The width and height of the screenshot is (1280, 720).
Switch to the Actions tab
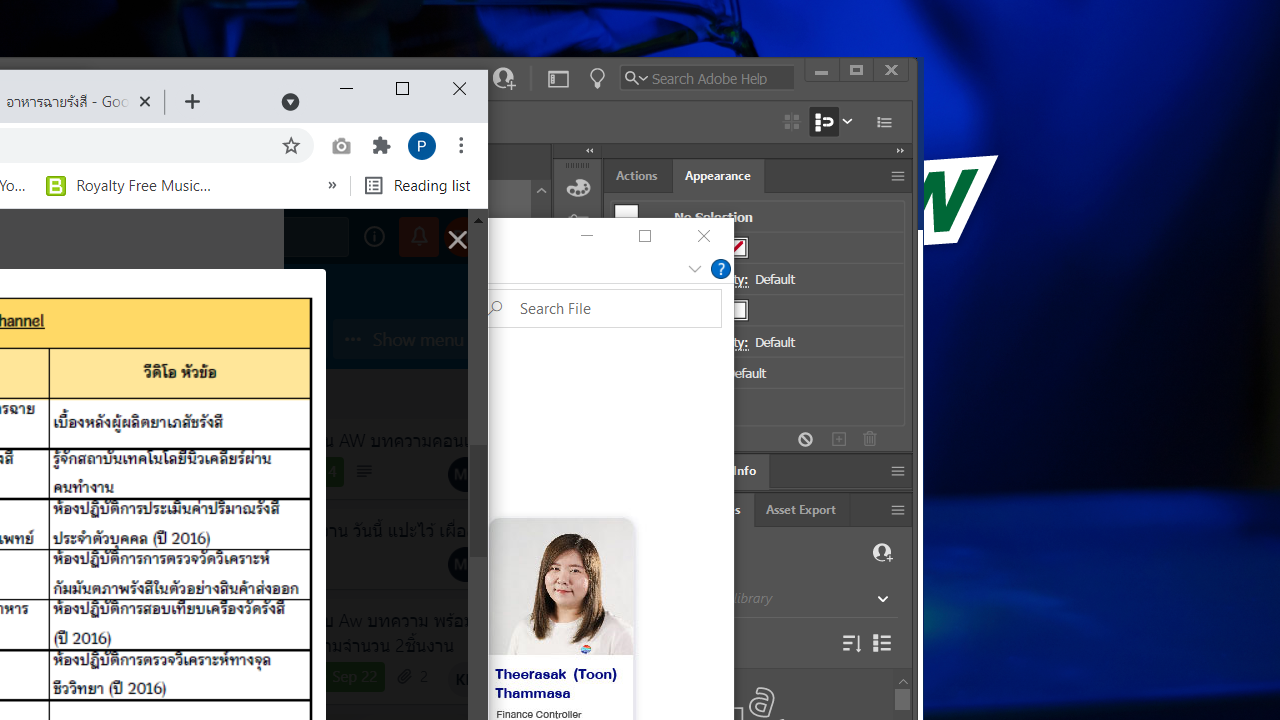pyautogui.click(x=637, y=176)
